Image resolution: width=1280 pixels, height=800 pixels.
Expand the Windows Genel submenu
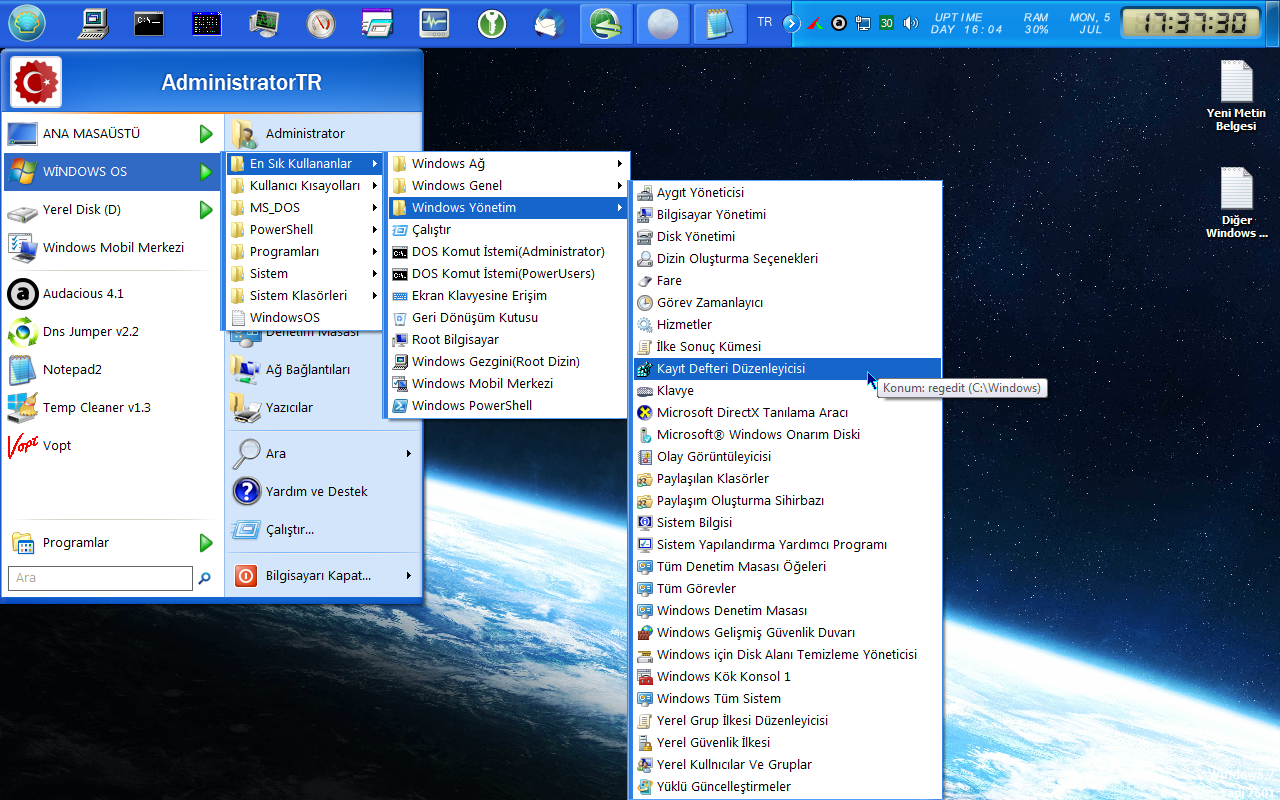[507, 186]
